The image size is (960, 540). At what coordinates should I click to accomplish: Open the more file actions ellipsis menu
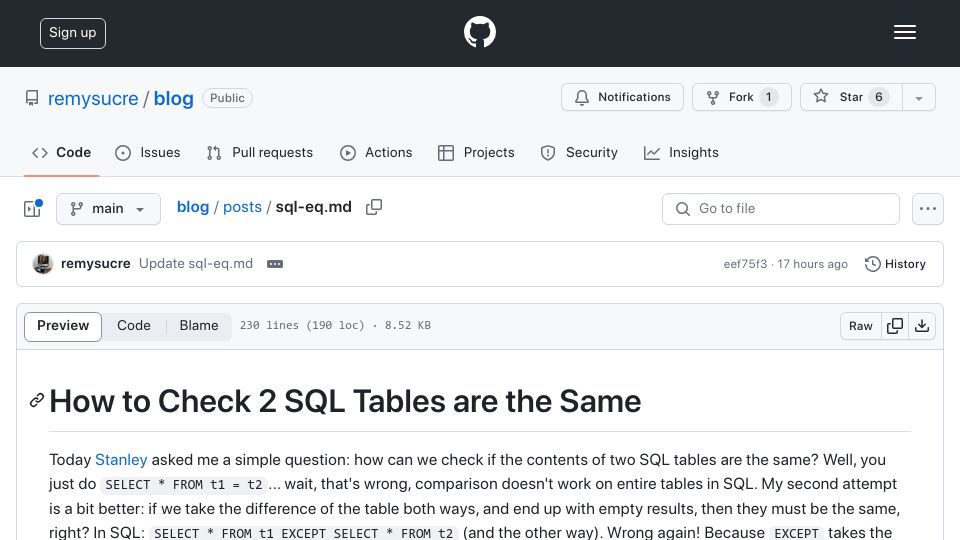click(928, 209)
